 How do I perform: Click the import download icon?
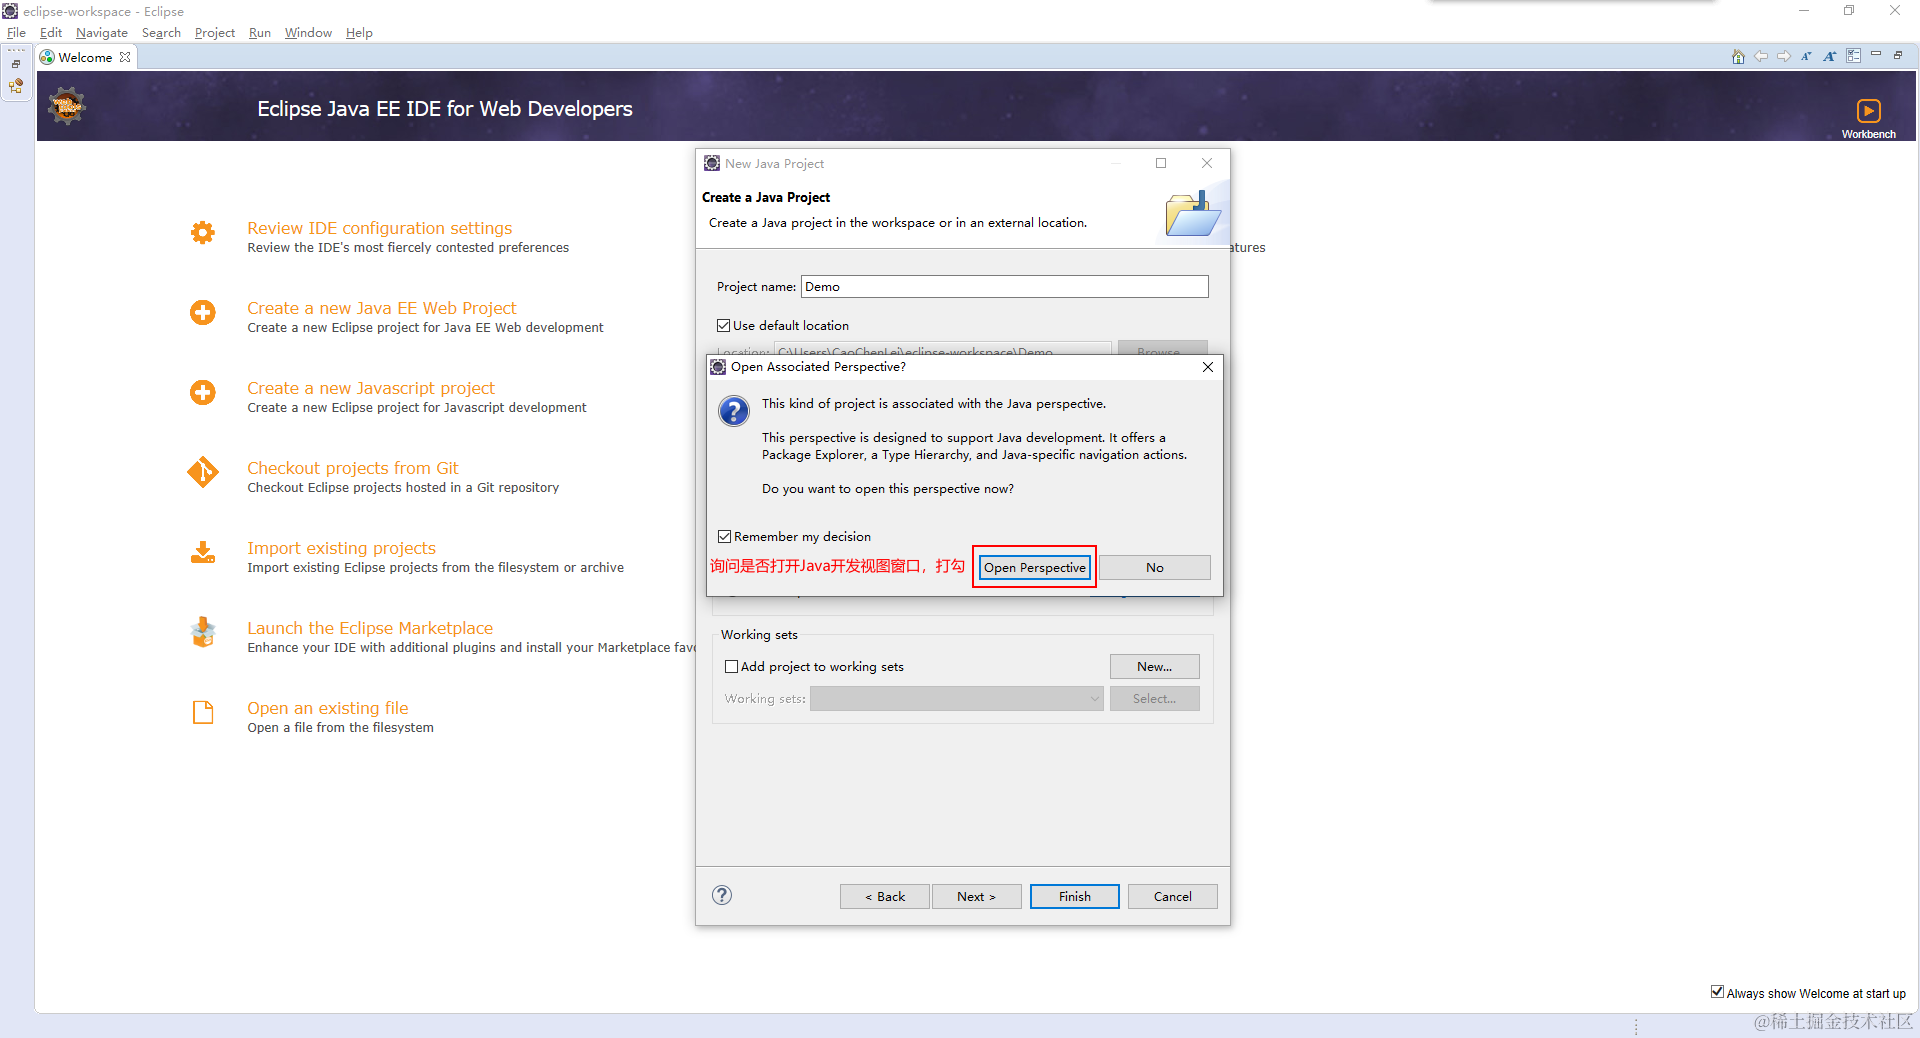pos(203,552)
